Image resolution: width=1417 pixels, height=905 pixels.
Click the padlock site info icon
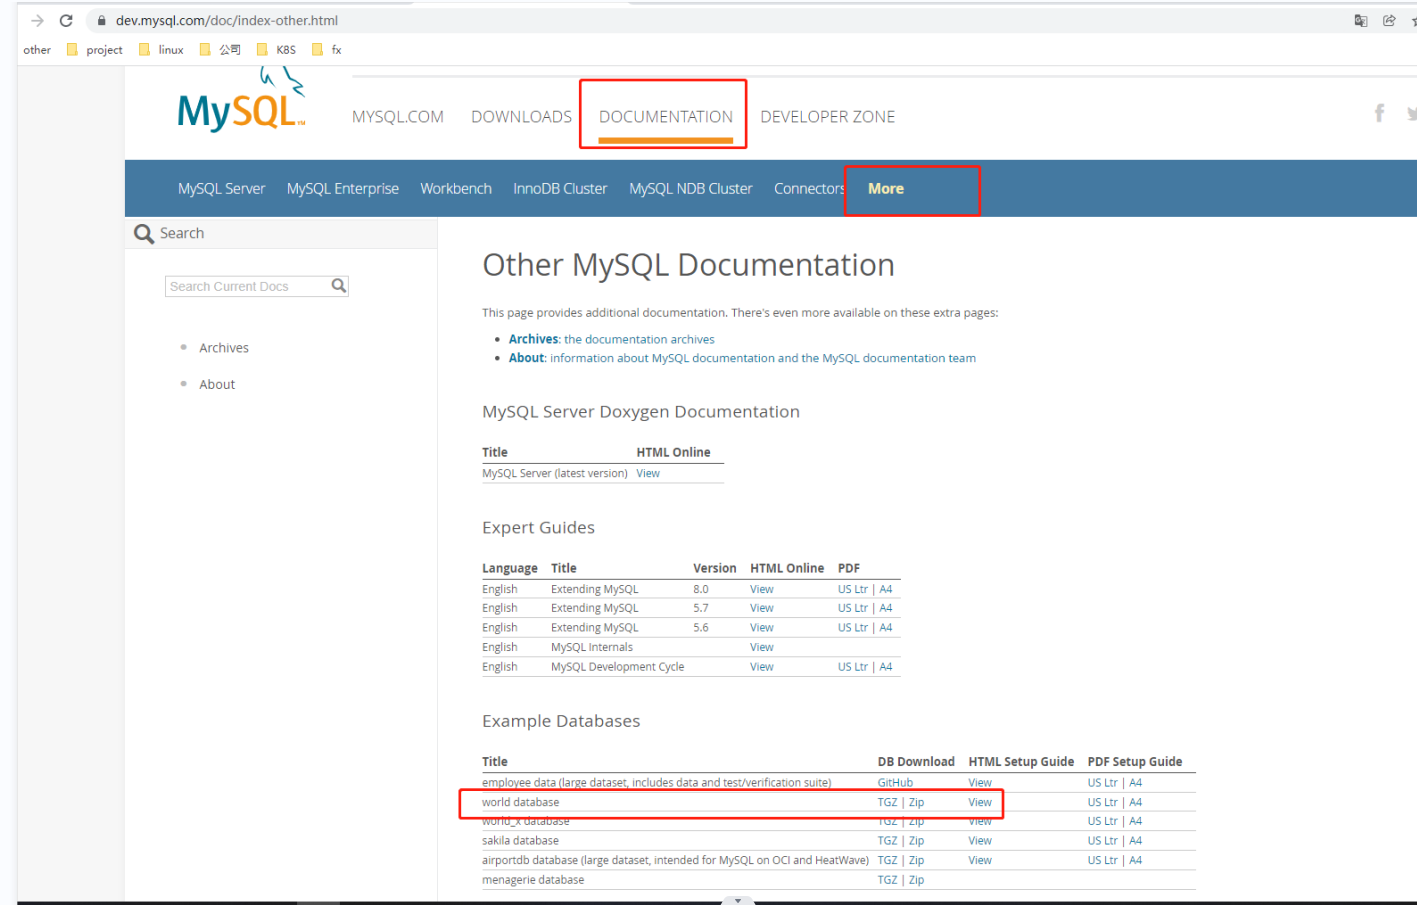101,20
